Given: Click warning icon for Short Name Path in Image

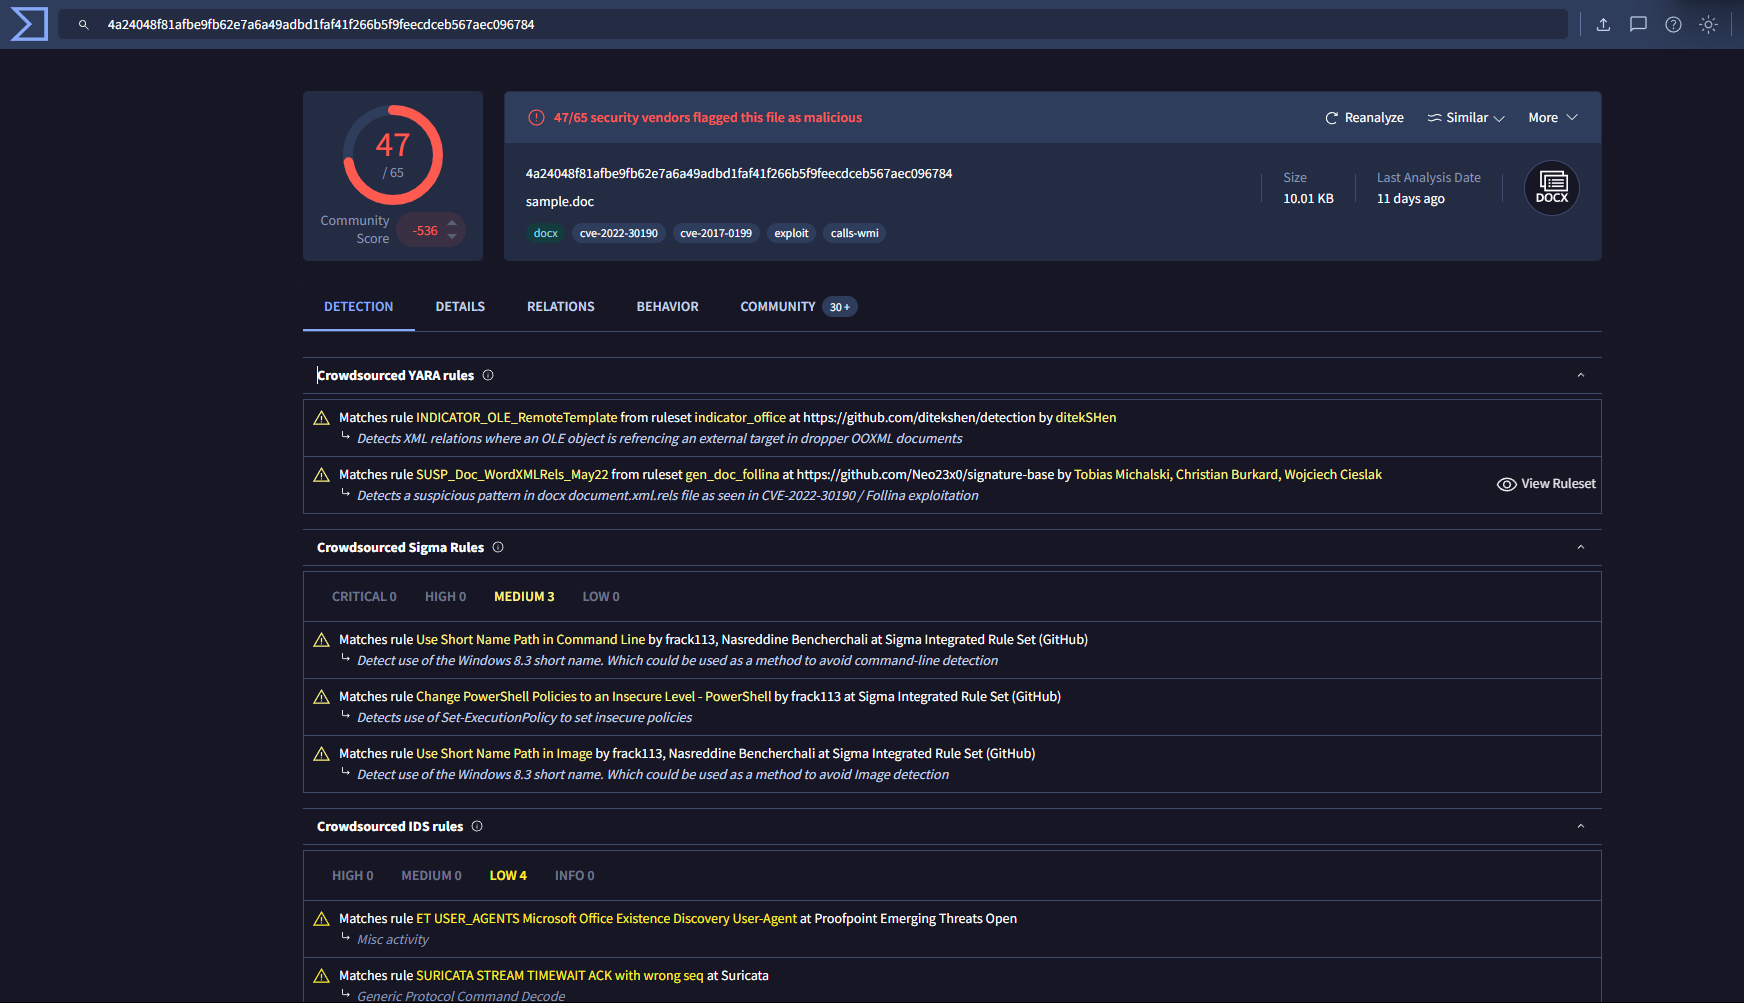Looking at the screenshot, I should [x=321, y=754].
